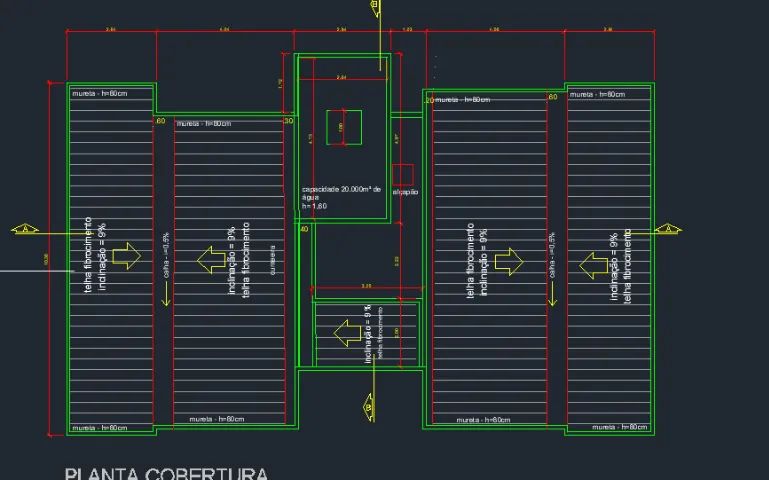Select the yellow slope arrow on the rightmost roof panel
Screen dimensions: 769x480
(x=593, y=266)
